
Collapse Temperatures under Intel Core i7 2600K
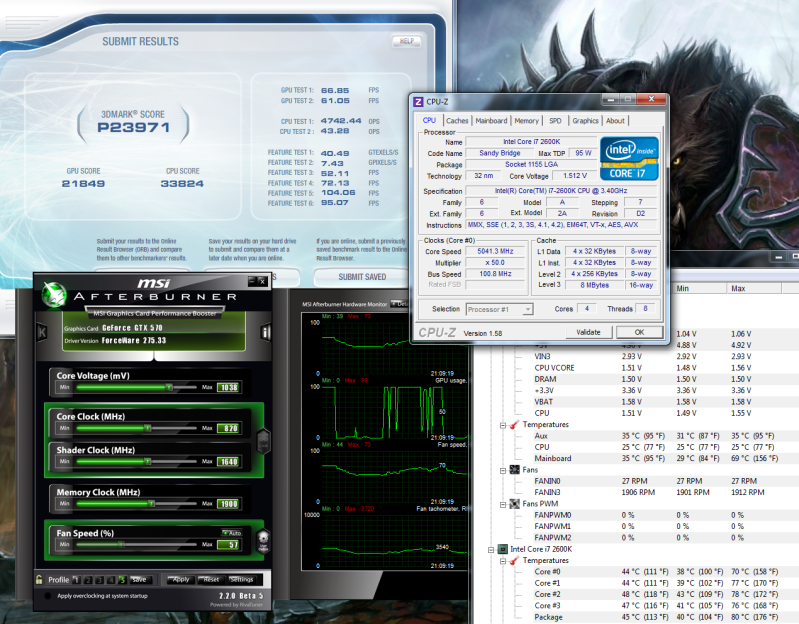pyautogui.click(x=503, y=561)
